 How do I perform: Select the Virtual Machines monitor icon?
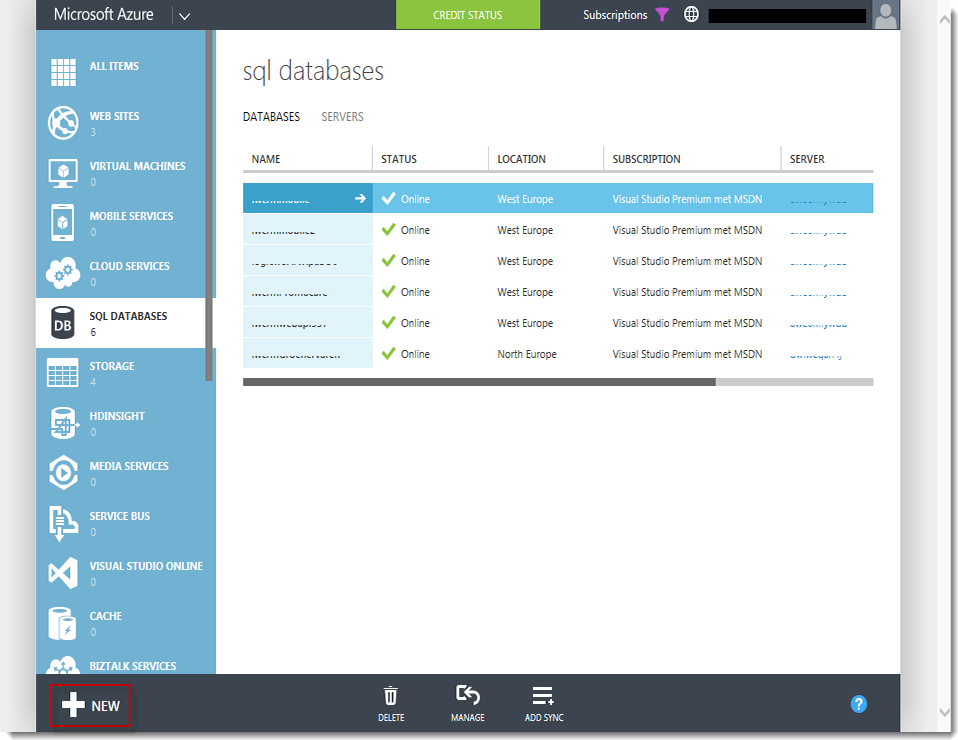pyautogui.click(x=63, y=173)
